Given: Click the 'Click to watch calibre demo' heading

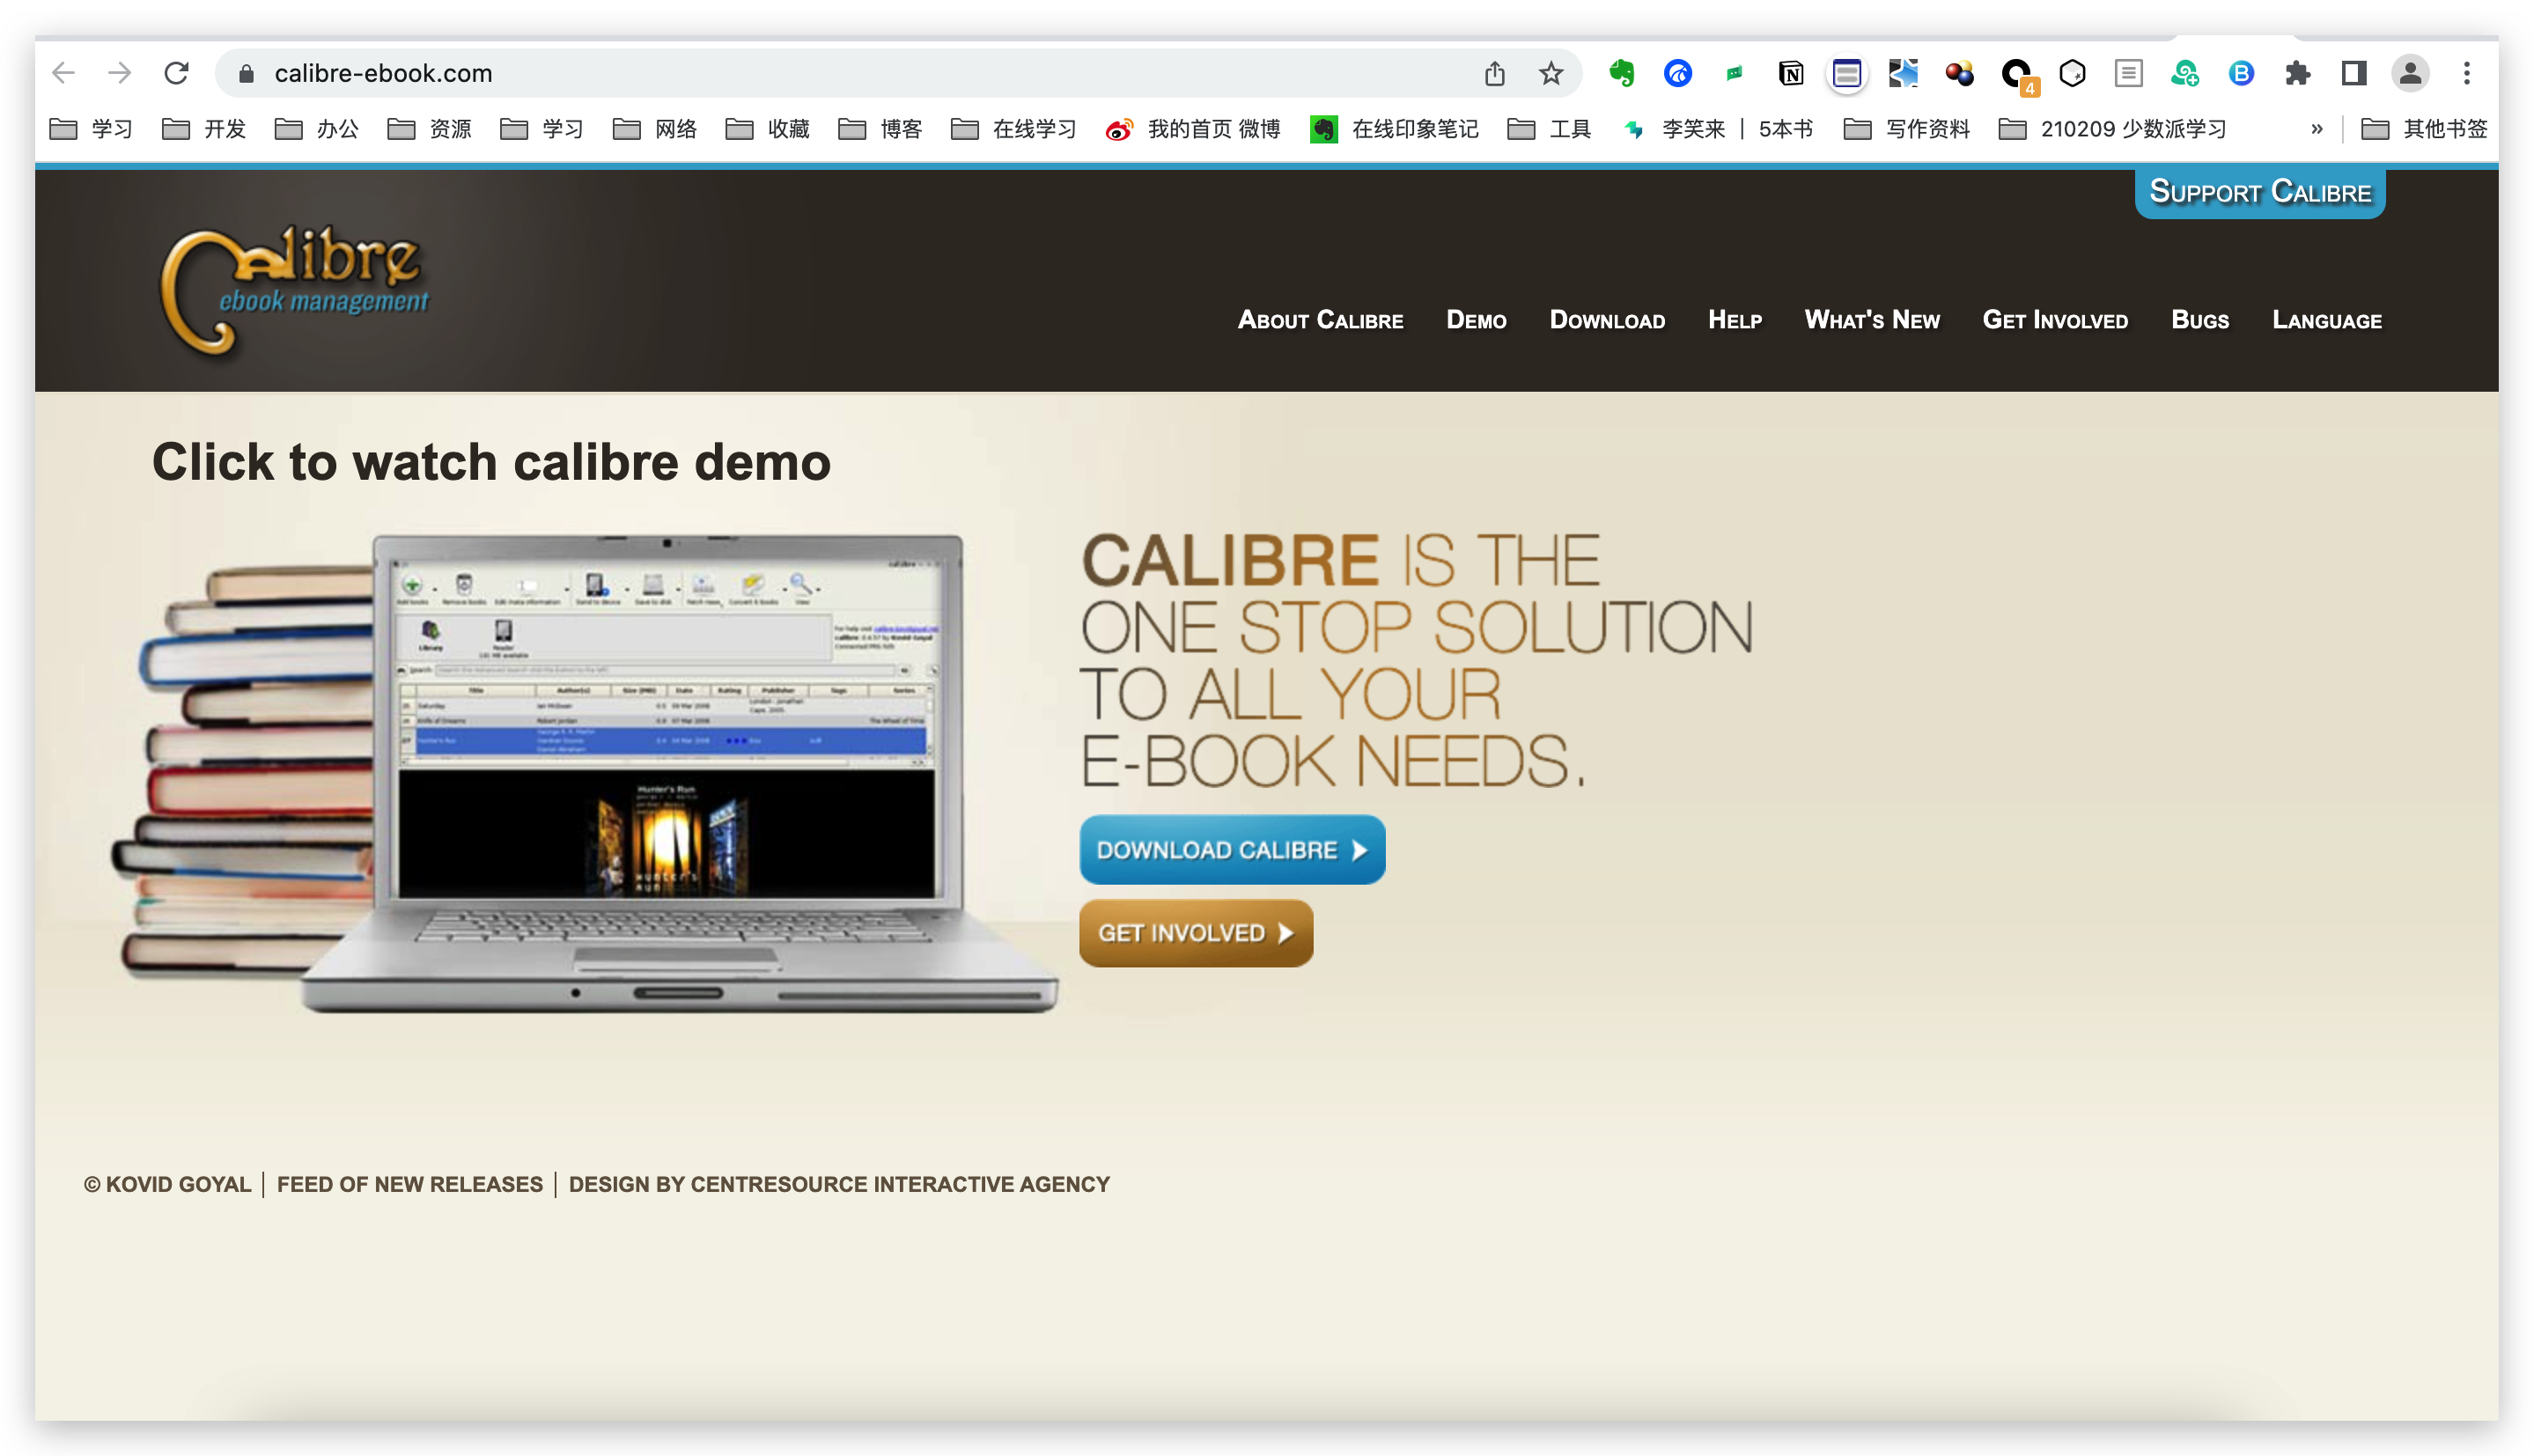Looking at the screenshot, I should (491, 462).
